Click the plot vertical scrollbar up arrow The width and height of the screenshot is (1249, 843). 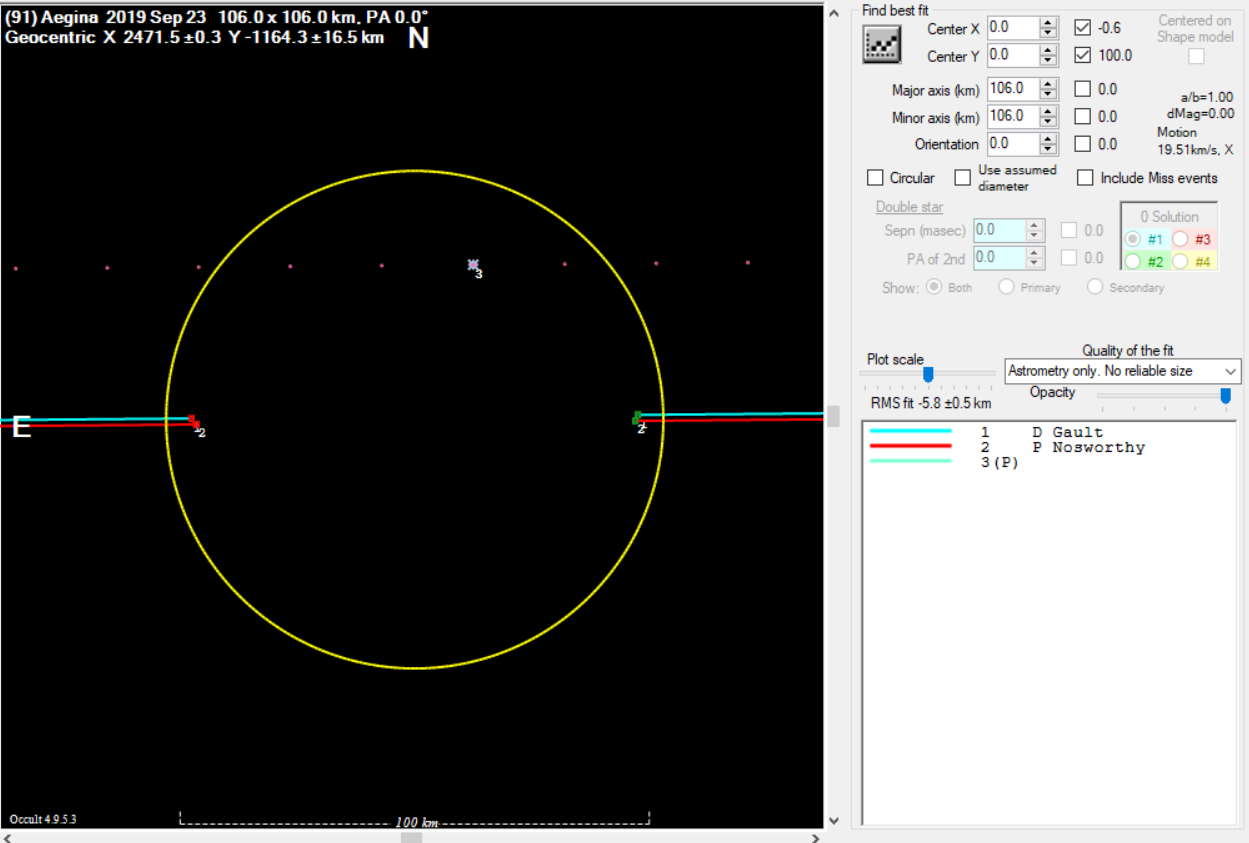[834, 11]
